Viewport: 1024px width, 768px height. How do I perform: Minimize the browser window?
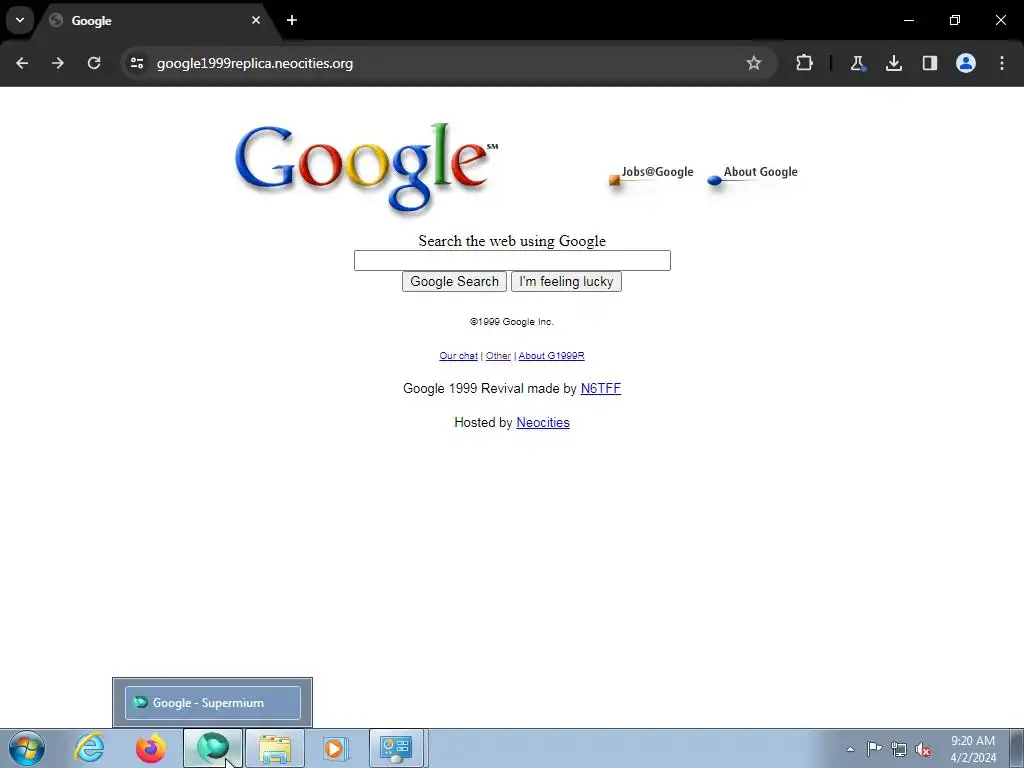908,20
